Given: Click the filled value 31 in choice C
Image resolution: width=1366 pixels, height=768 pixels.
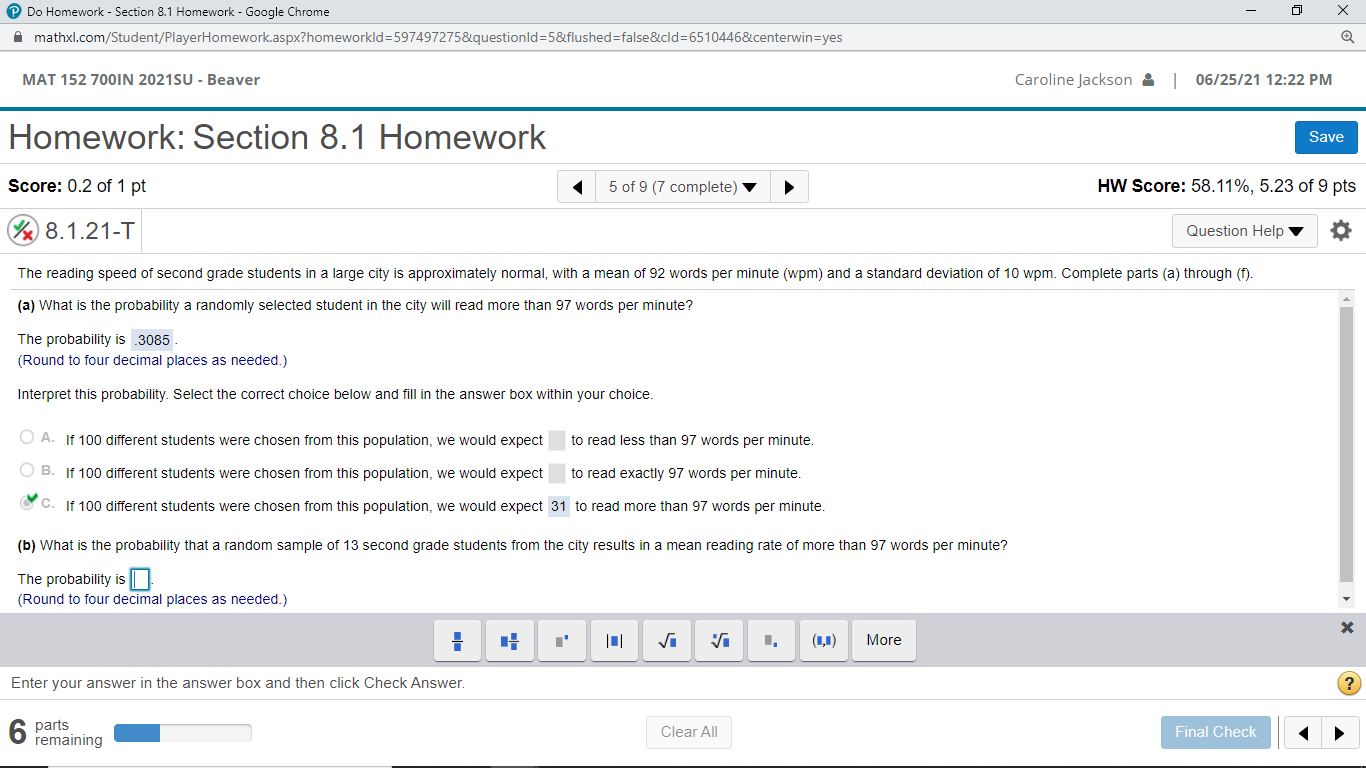Looking at the screenshot, I should tap(559, 506).
